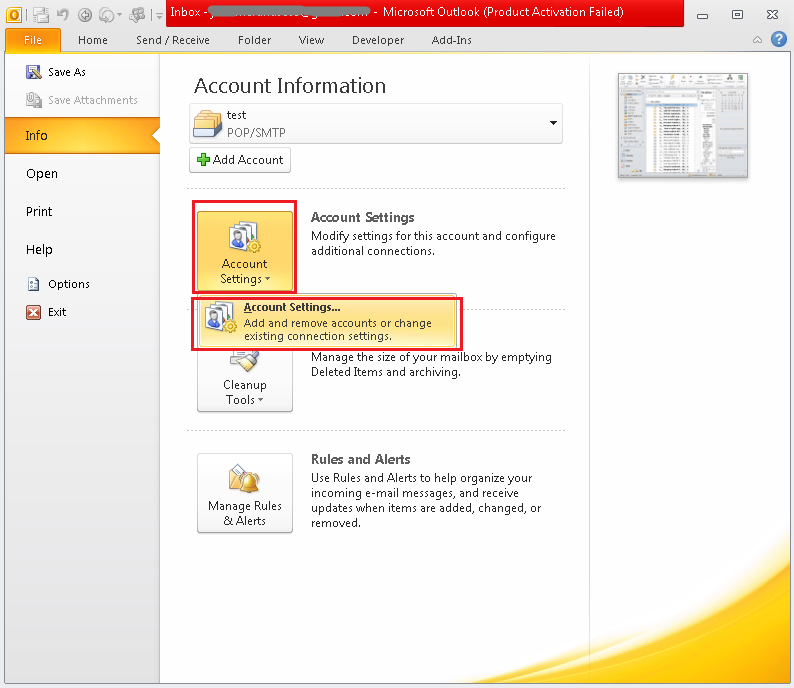Select Info in the backstage sidebar

[x=83, y=135]
